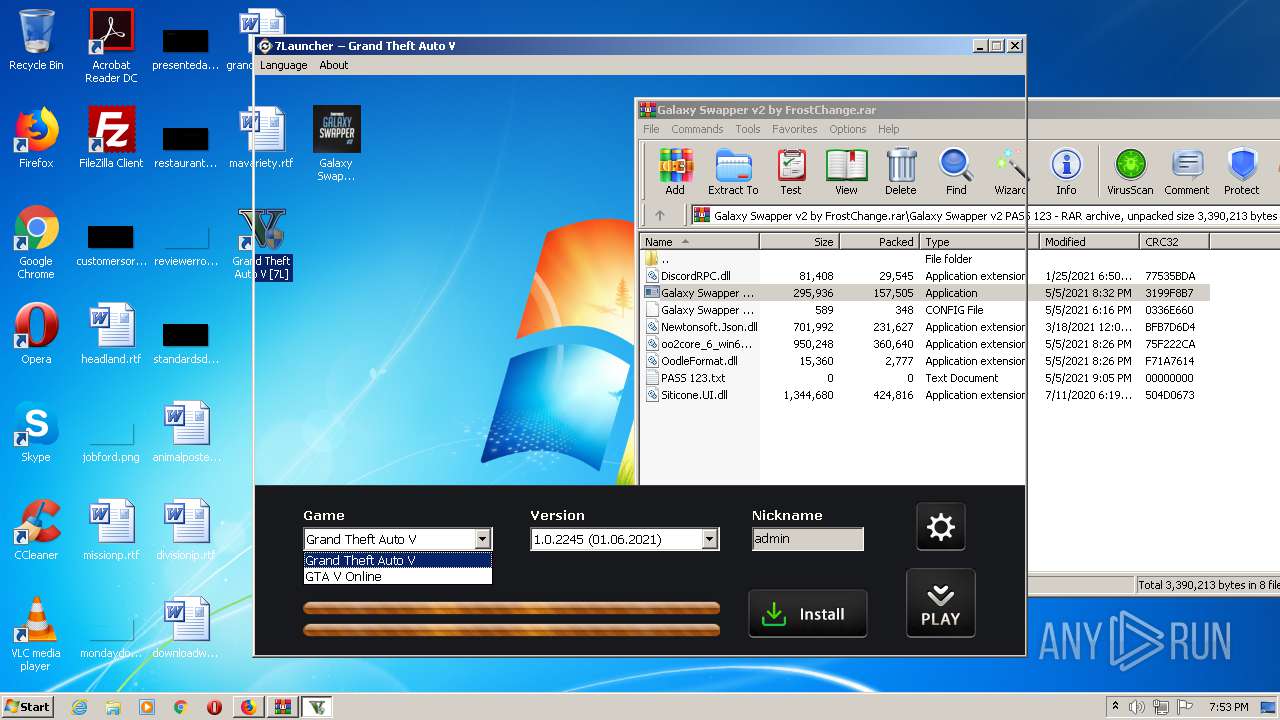Click the Extract To icon in WinRAR
The height and width of the screenshot is (720, 1280).
[733, 171]
